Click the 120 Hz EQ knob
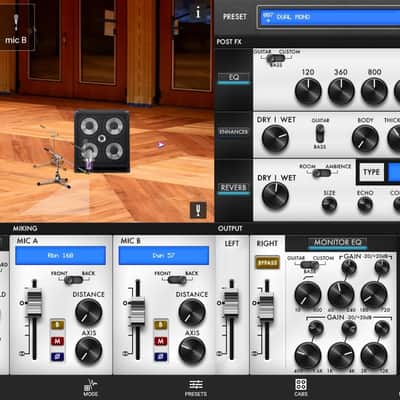The width and height of the screenshot is (400, 400). pyautogui.click(x=308, y=91)
